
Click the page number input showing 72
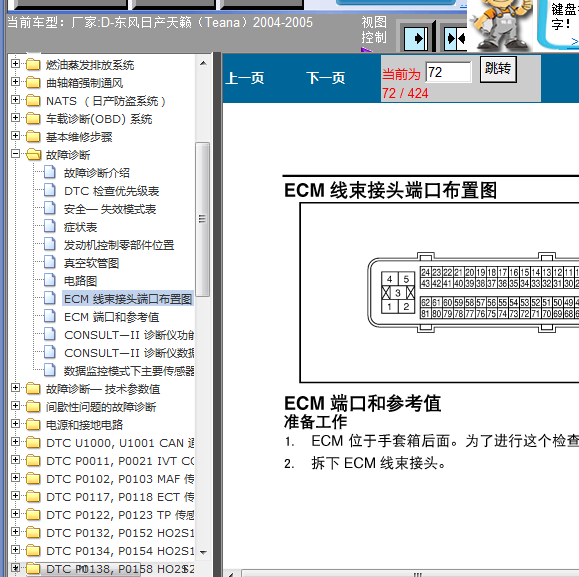(x=448, y=72)
